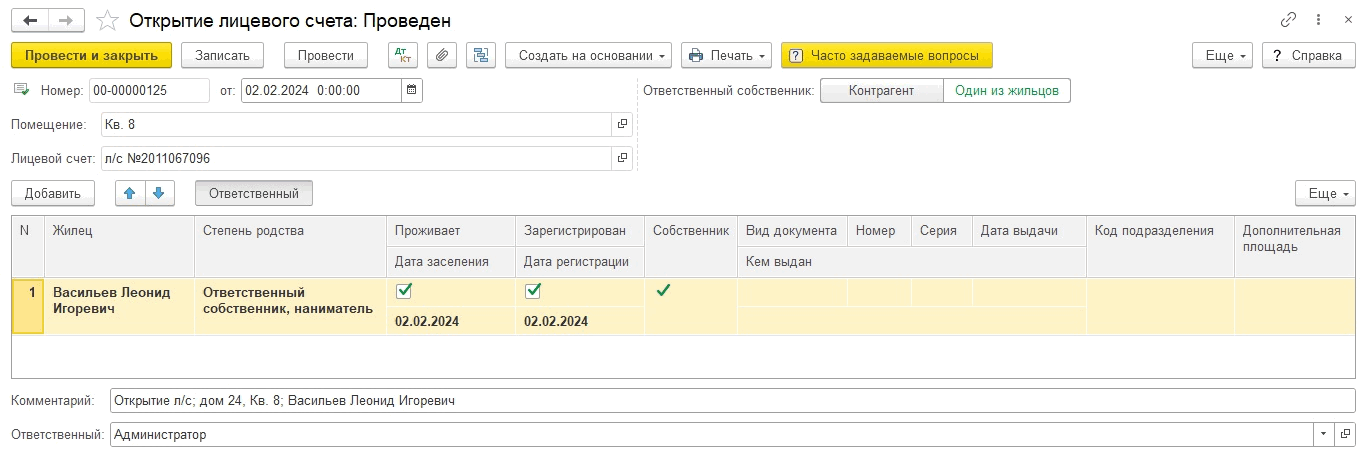
Task: Expand the Печать dropdown
Action: tap(727, 55)
